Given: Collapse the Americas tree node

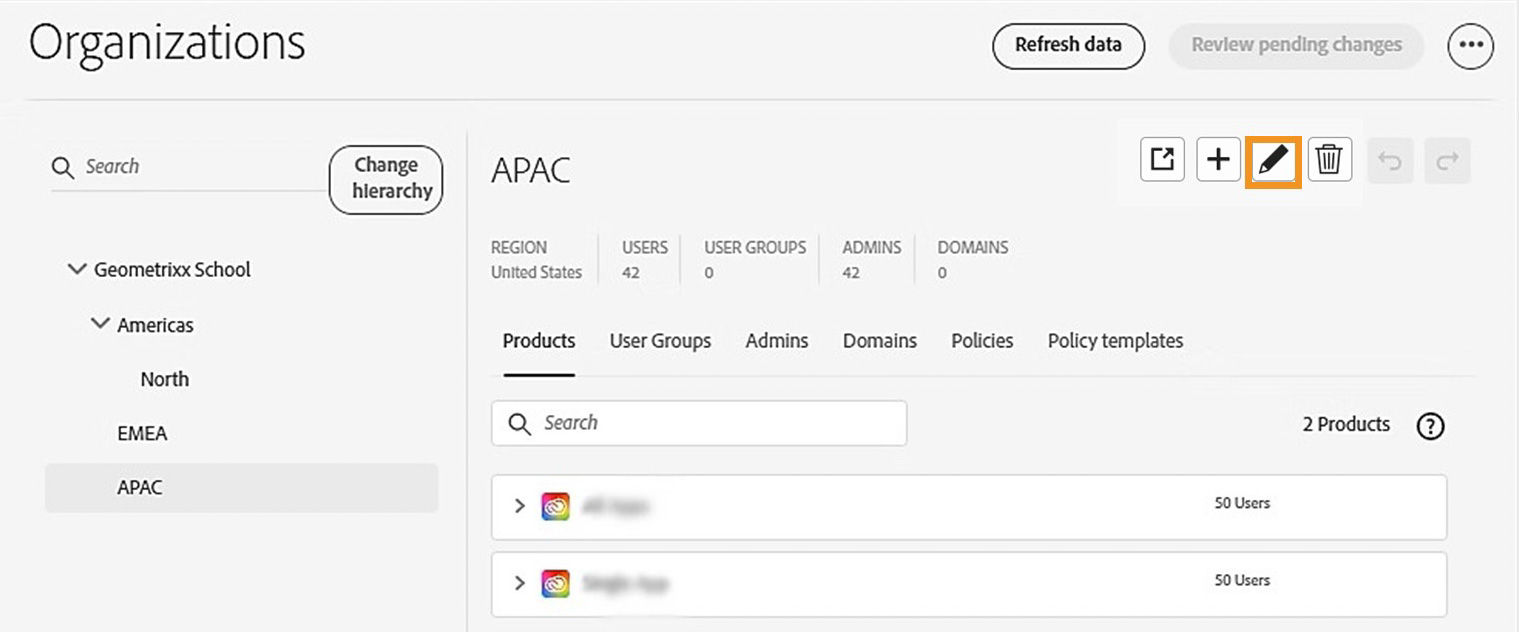Looking at the screenshot, I should click(100, 324).
